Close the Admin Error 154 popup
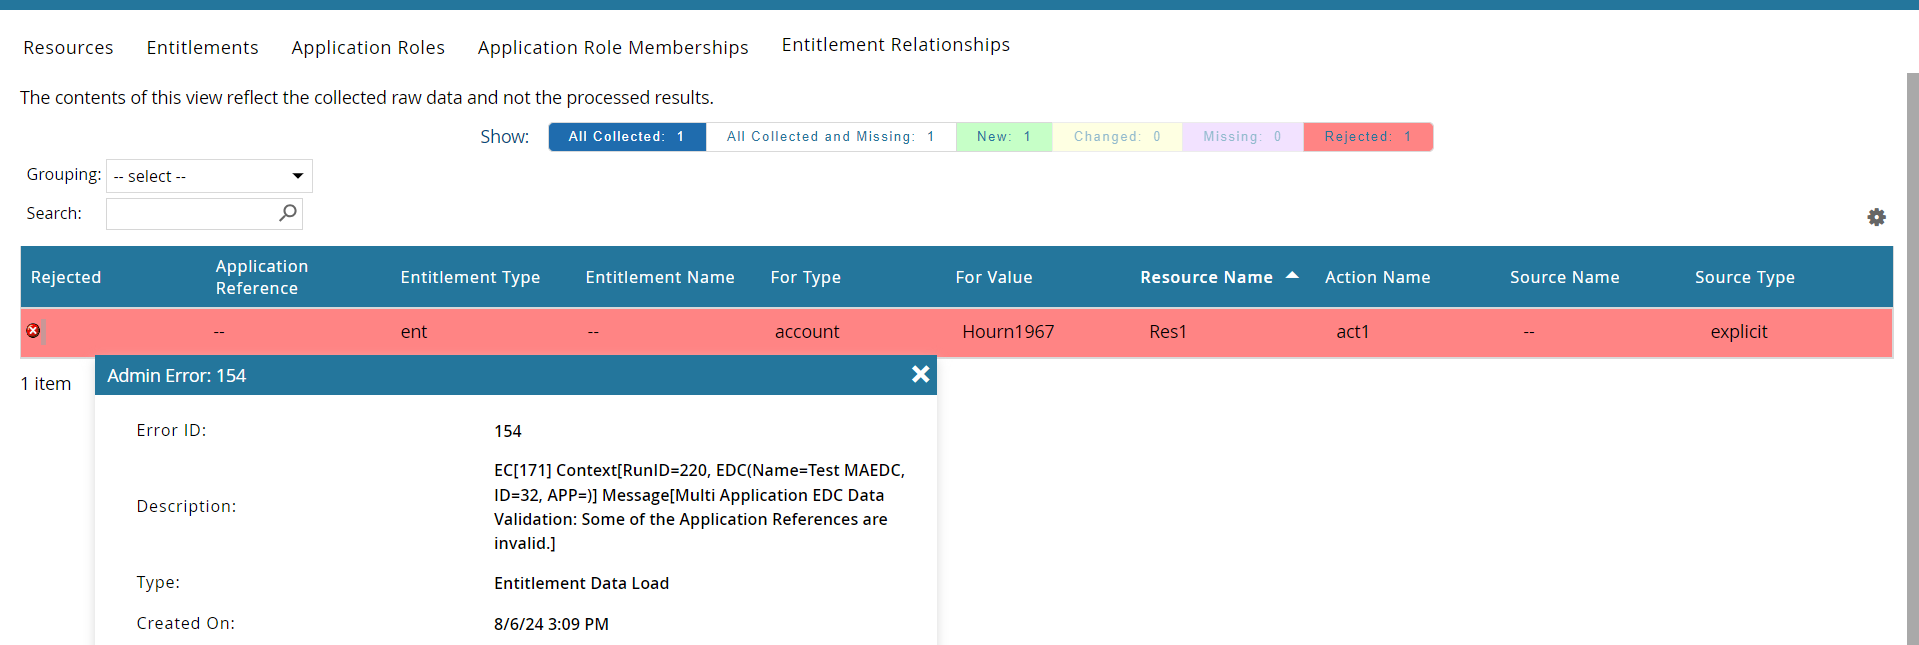This screenshot has height=645, width=1919. click(920, 374)
